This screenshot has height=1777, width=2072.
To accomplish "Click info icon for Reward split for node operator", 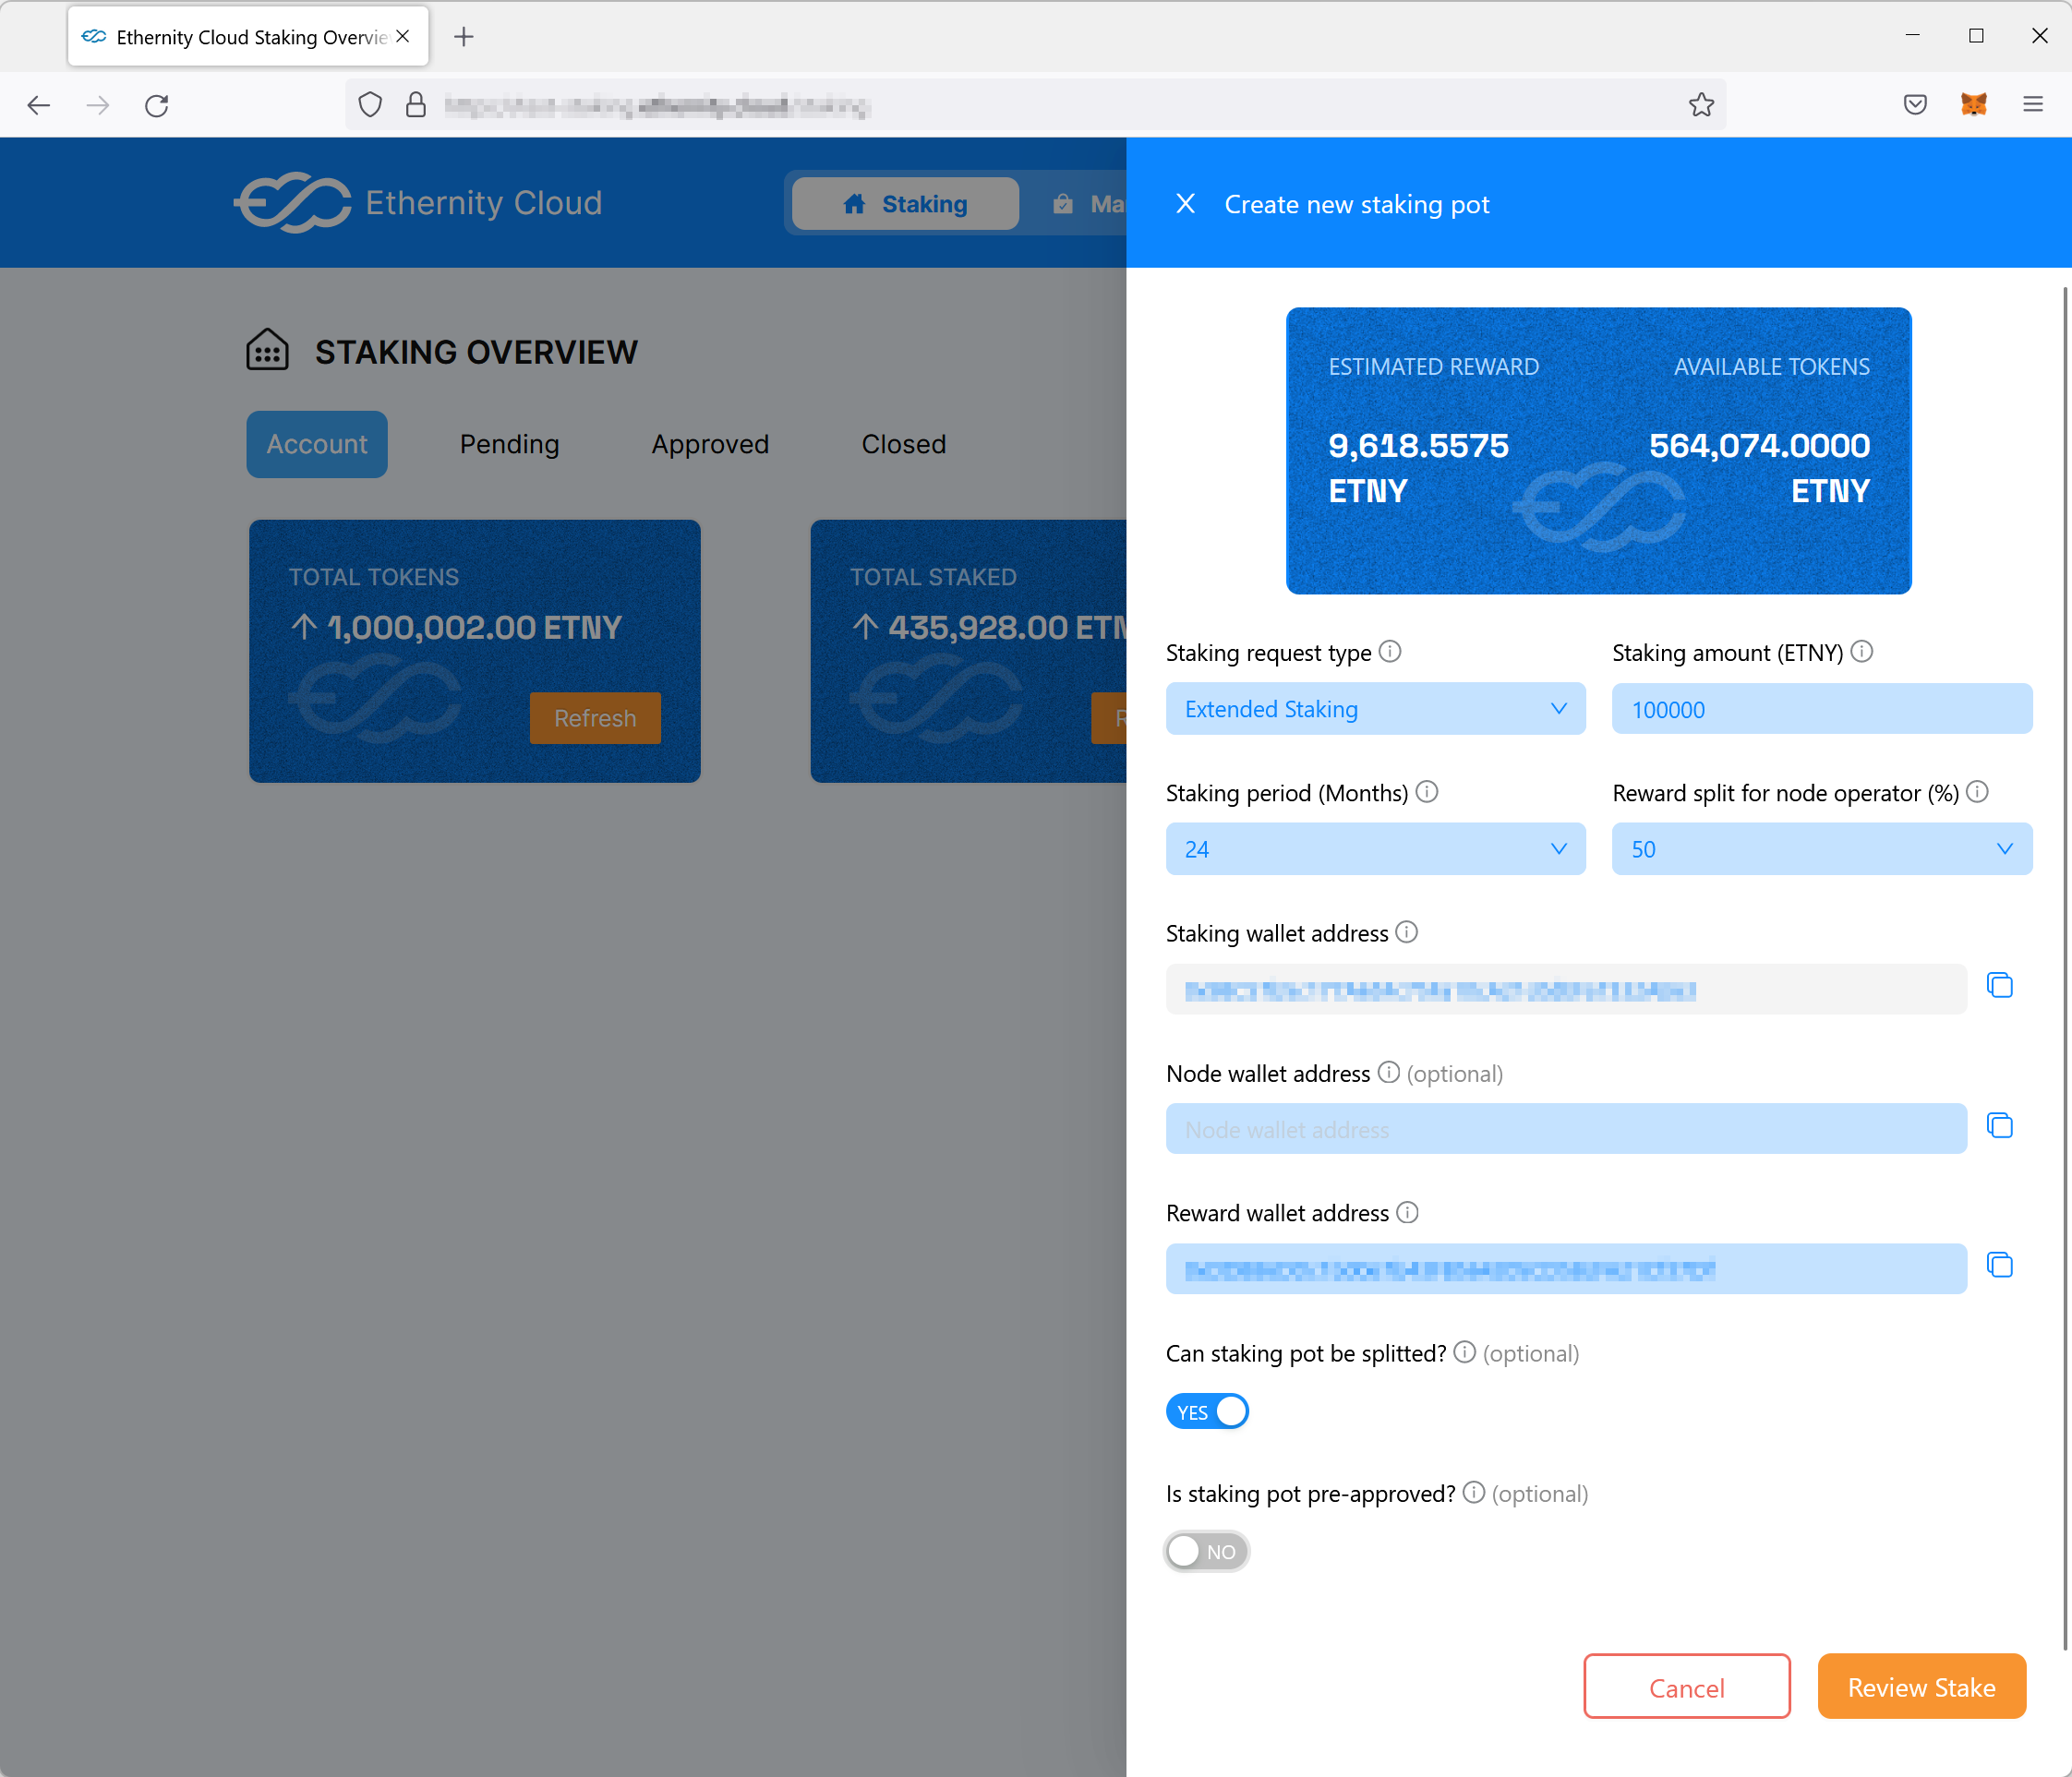I will 1977,792.
